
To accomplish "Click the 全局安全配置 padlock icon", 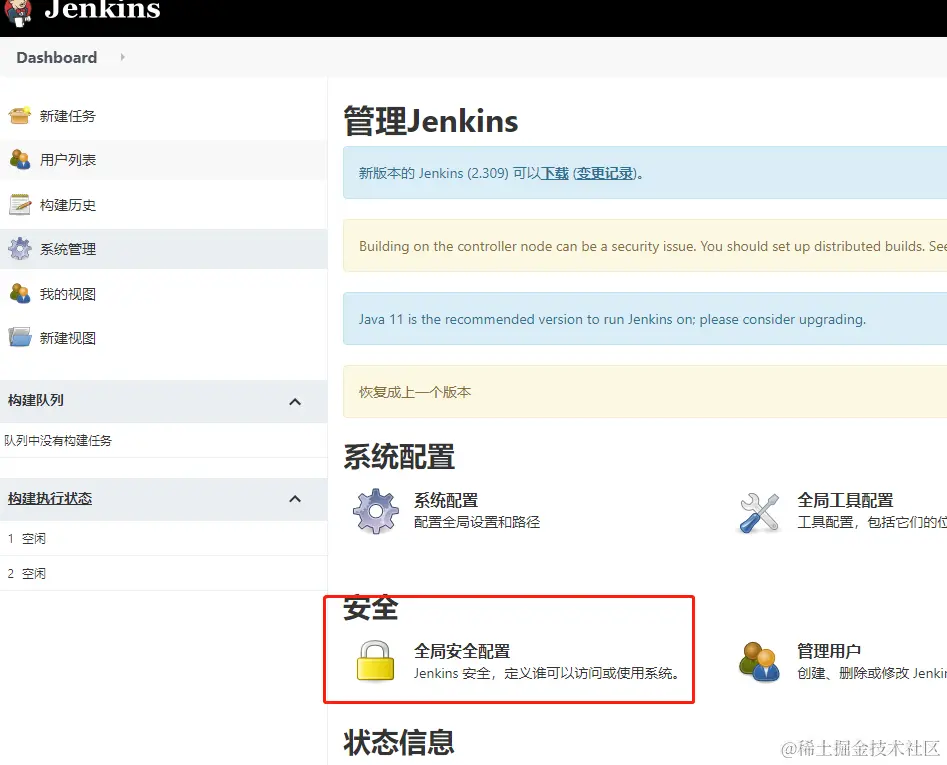I will (x=375, y=661).
